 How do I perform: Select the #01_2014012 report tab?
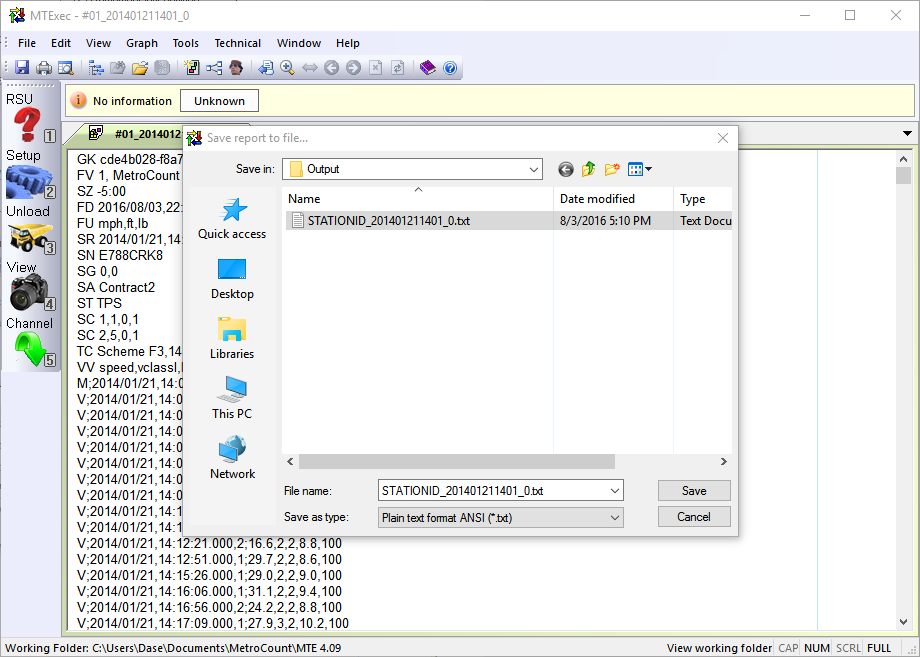coord(135,134)
